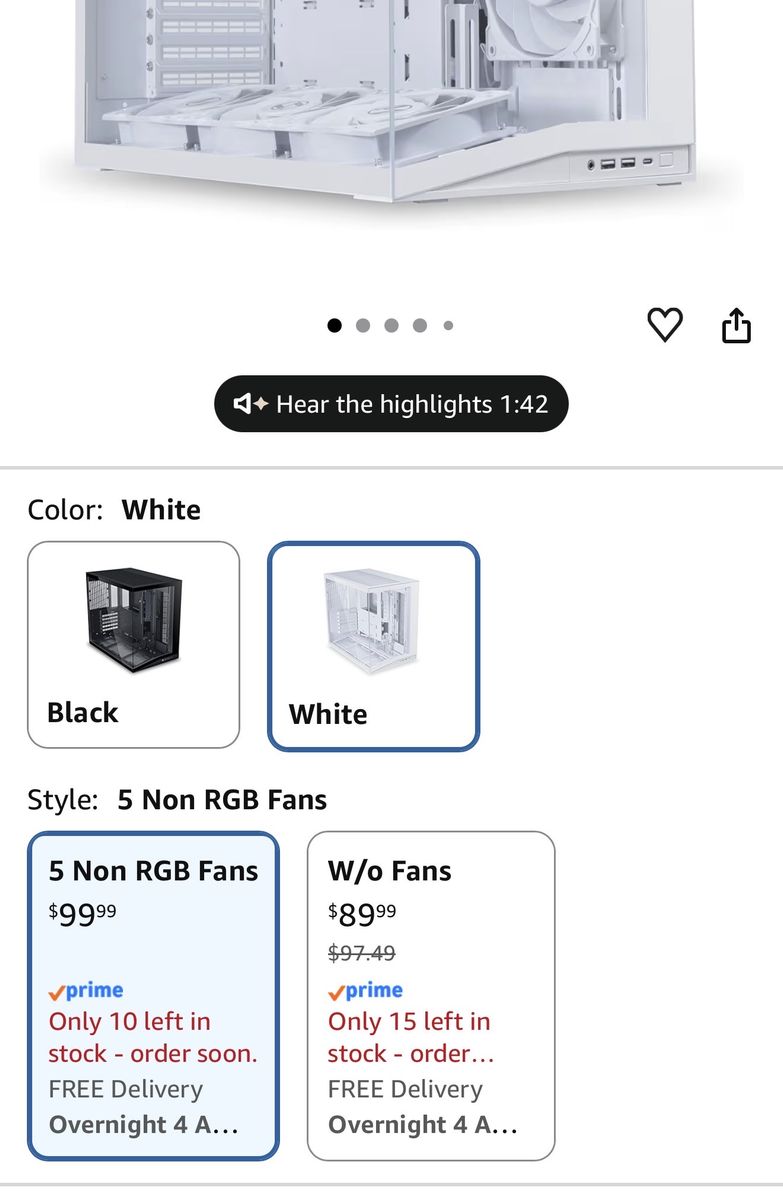Tap the $89.99 price on W/o Fans

pos(362,913)
